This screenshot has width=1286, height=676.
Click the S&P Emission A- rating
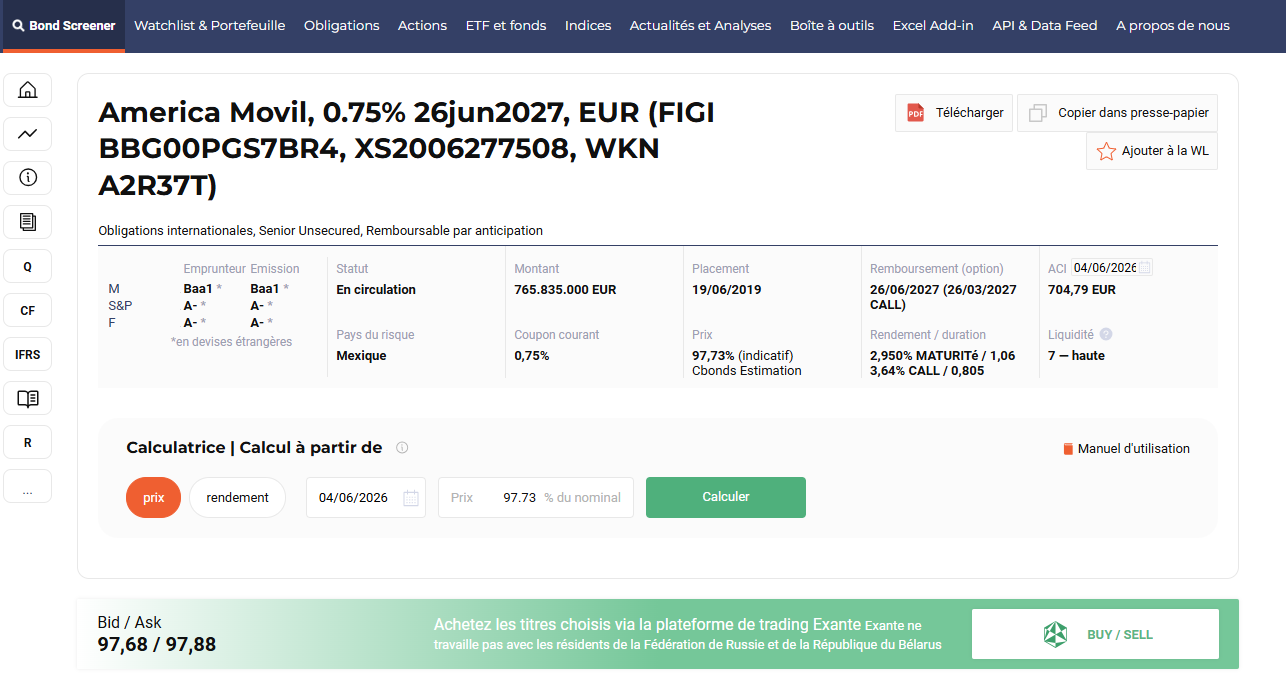[257, 306]
